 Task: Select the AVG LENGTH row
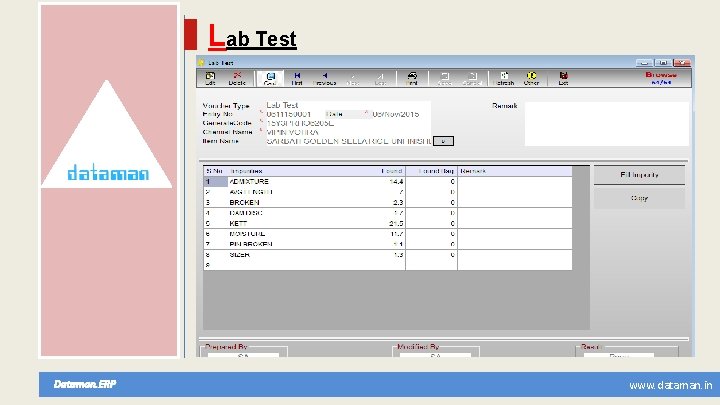[388, 192]
